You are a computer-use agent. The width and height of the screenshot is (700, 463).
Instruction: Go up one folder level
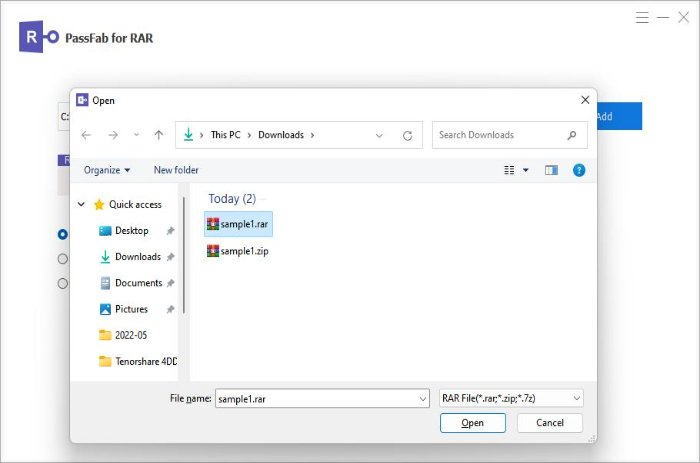pos(158,135)
